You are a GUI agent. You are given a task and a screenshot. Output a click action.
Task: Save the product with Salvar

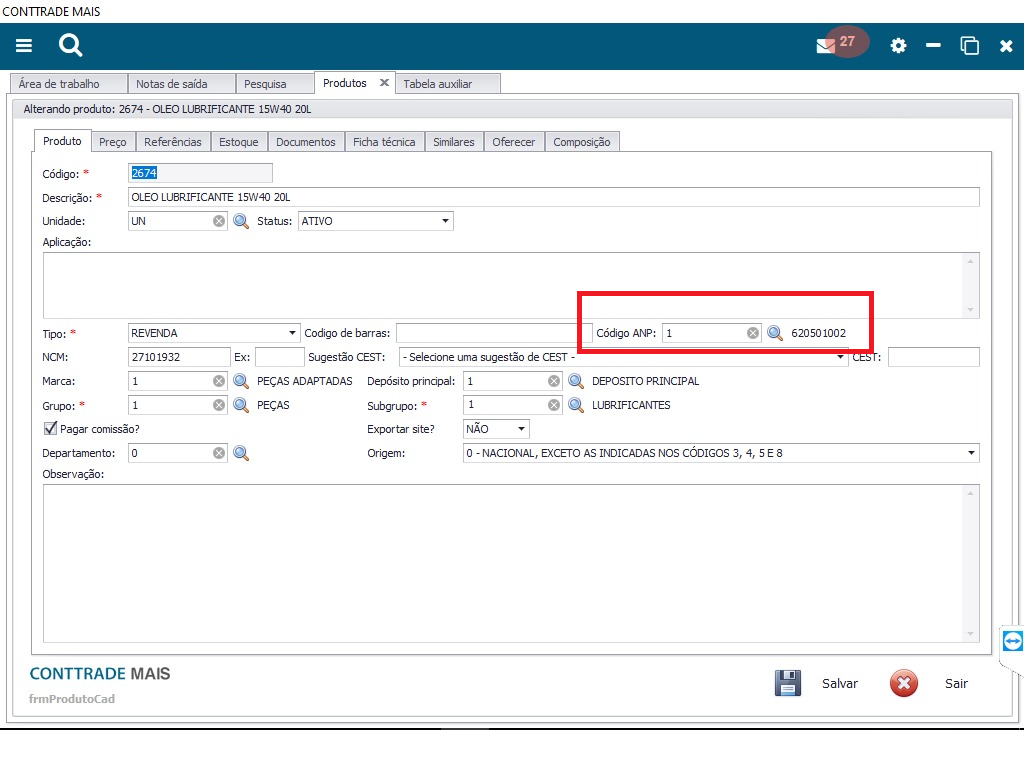[x=817, y=683]
